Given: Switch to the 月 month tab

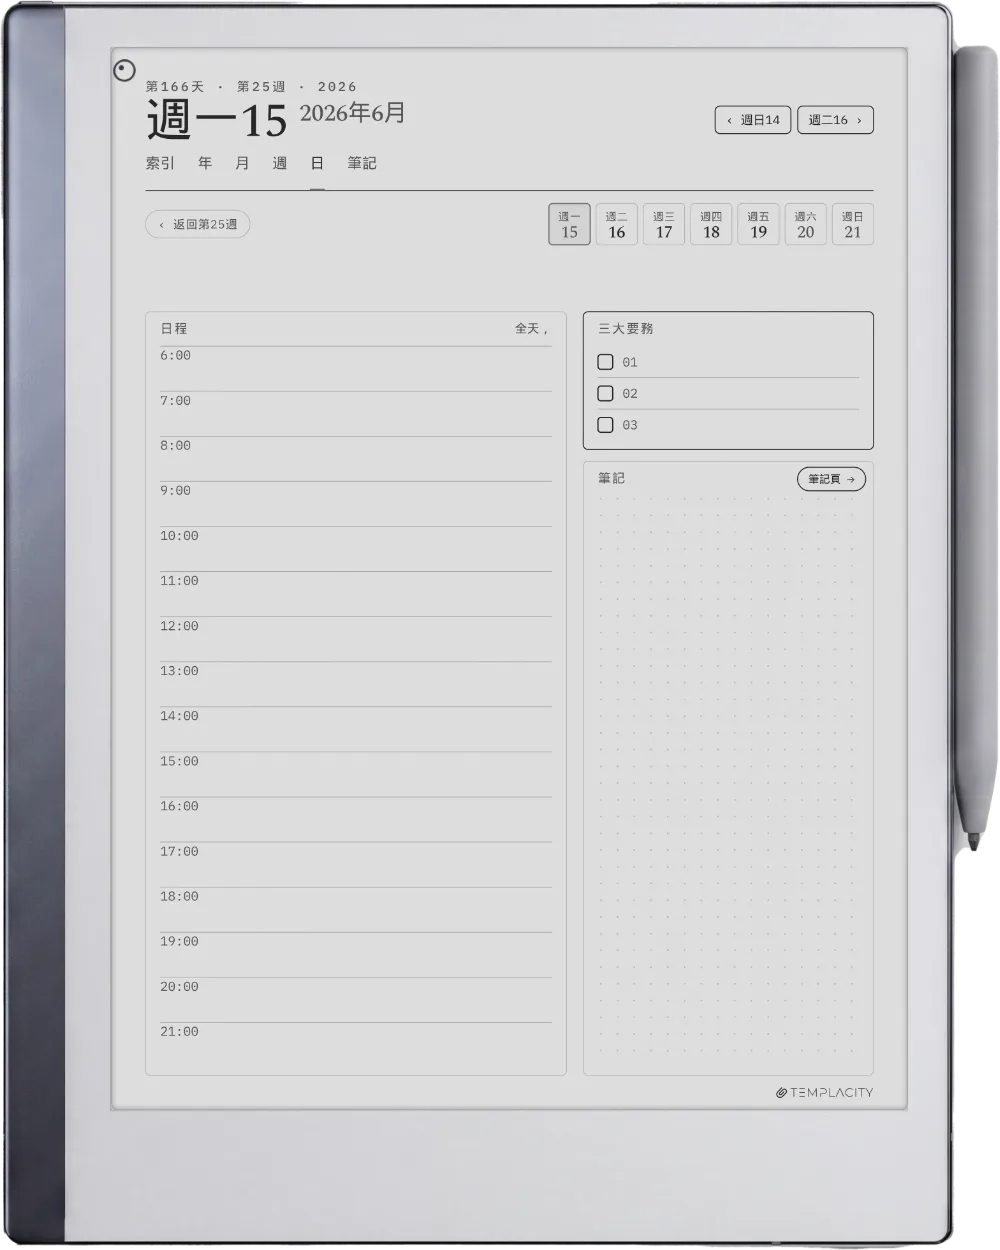Looking at the screenshot, I should (x=242, y=163).
